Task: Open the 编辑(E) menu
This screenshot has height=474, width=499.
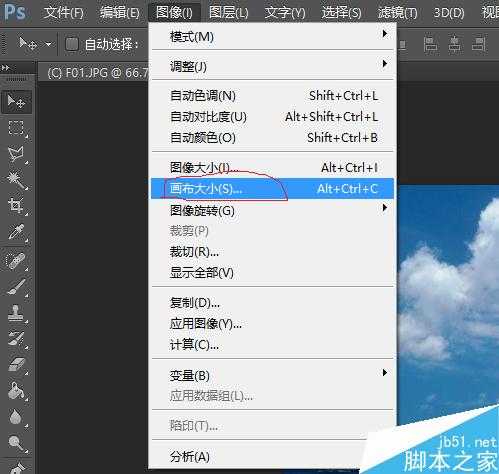Action: tap(119, 13)
